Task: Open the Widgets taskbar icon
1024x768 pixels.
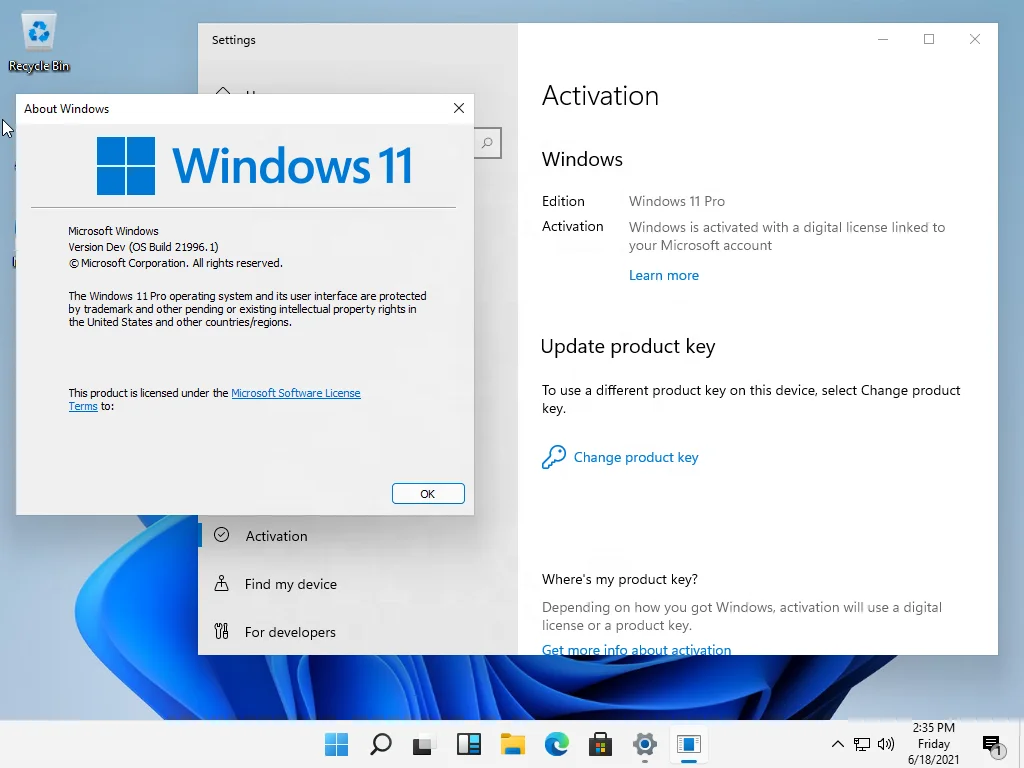Action: (x=469, y=744)
